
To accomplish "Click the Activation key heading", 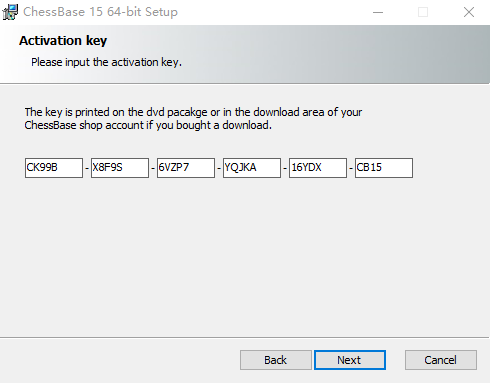I will [x=63, y=41].
